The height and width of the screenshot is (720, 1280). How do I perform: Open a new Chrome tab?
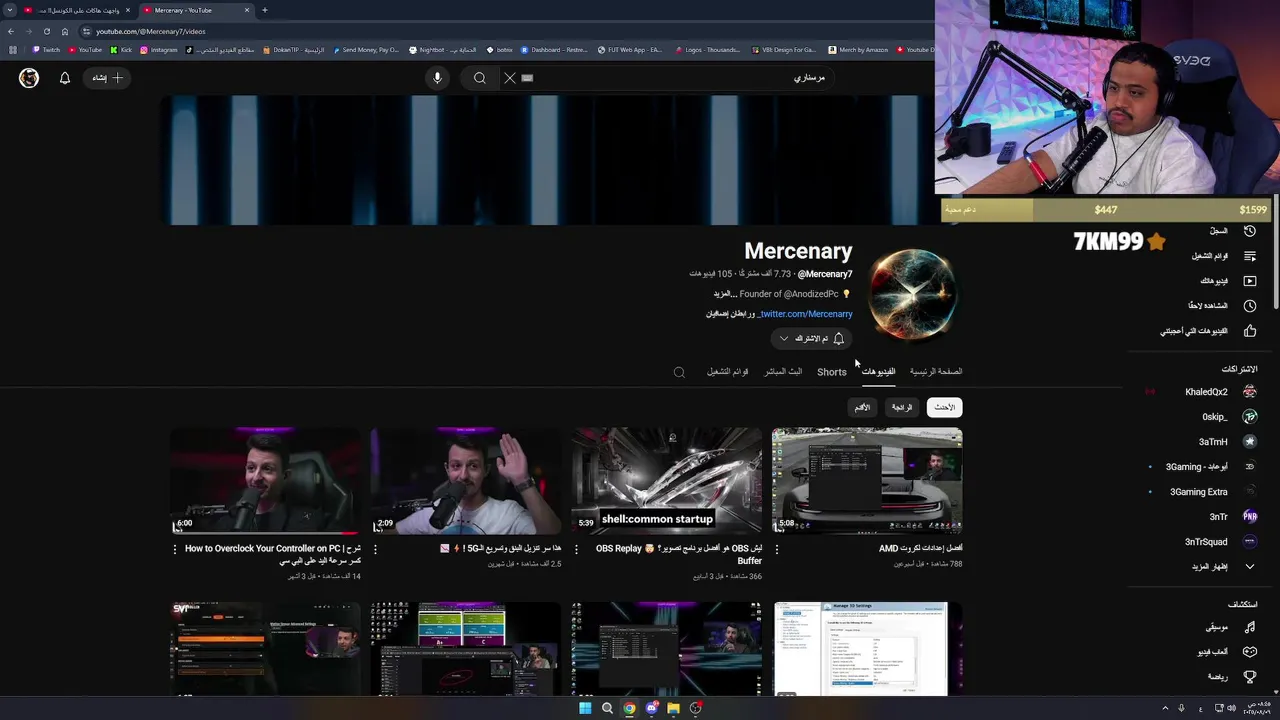click(265, 10)
